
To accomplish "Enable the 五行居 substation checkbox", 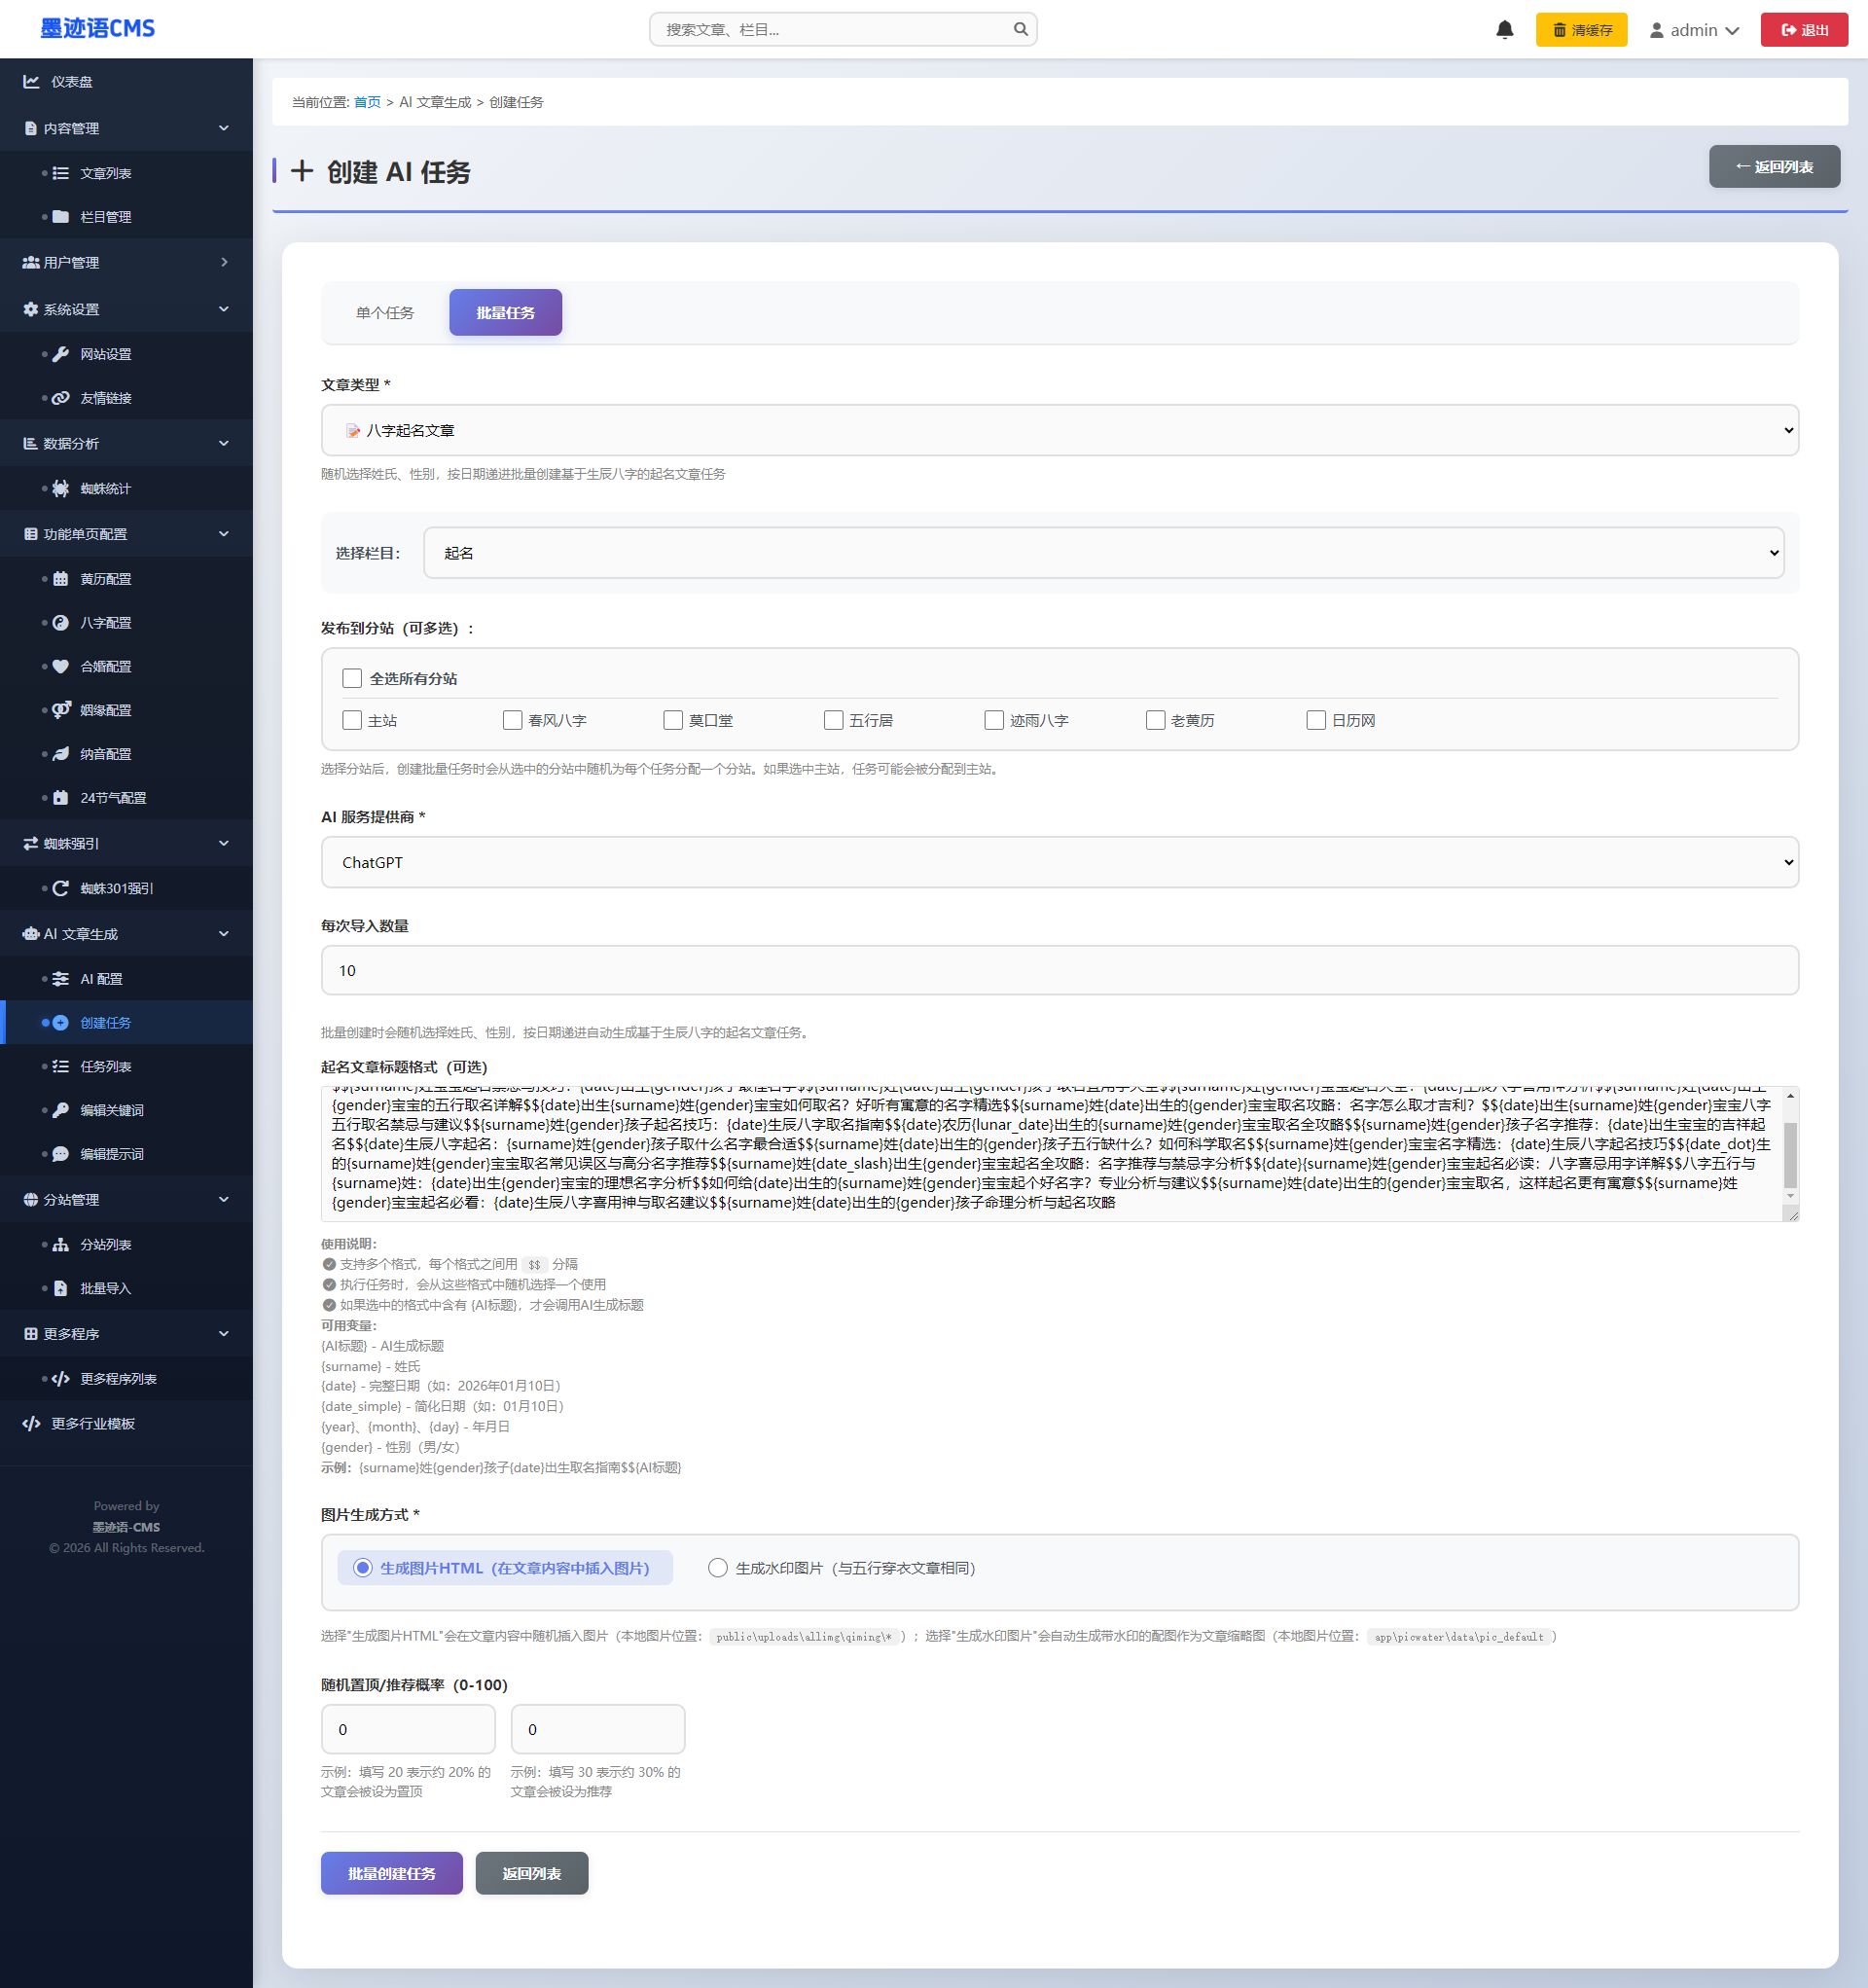I will pos(833,720).
